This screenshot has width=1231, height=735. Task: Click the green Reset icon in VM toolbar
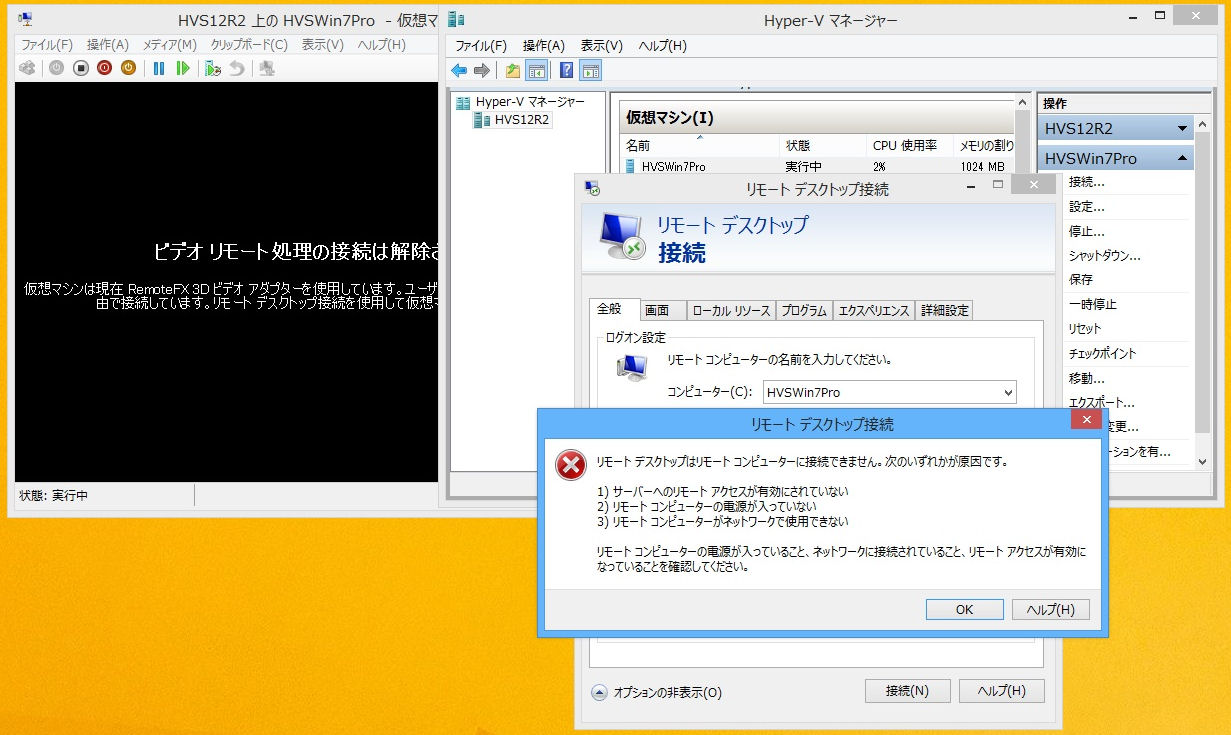(x=182, y=68)
